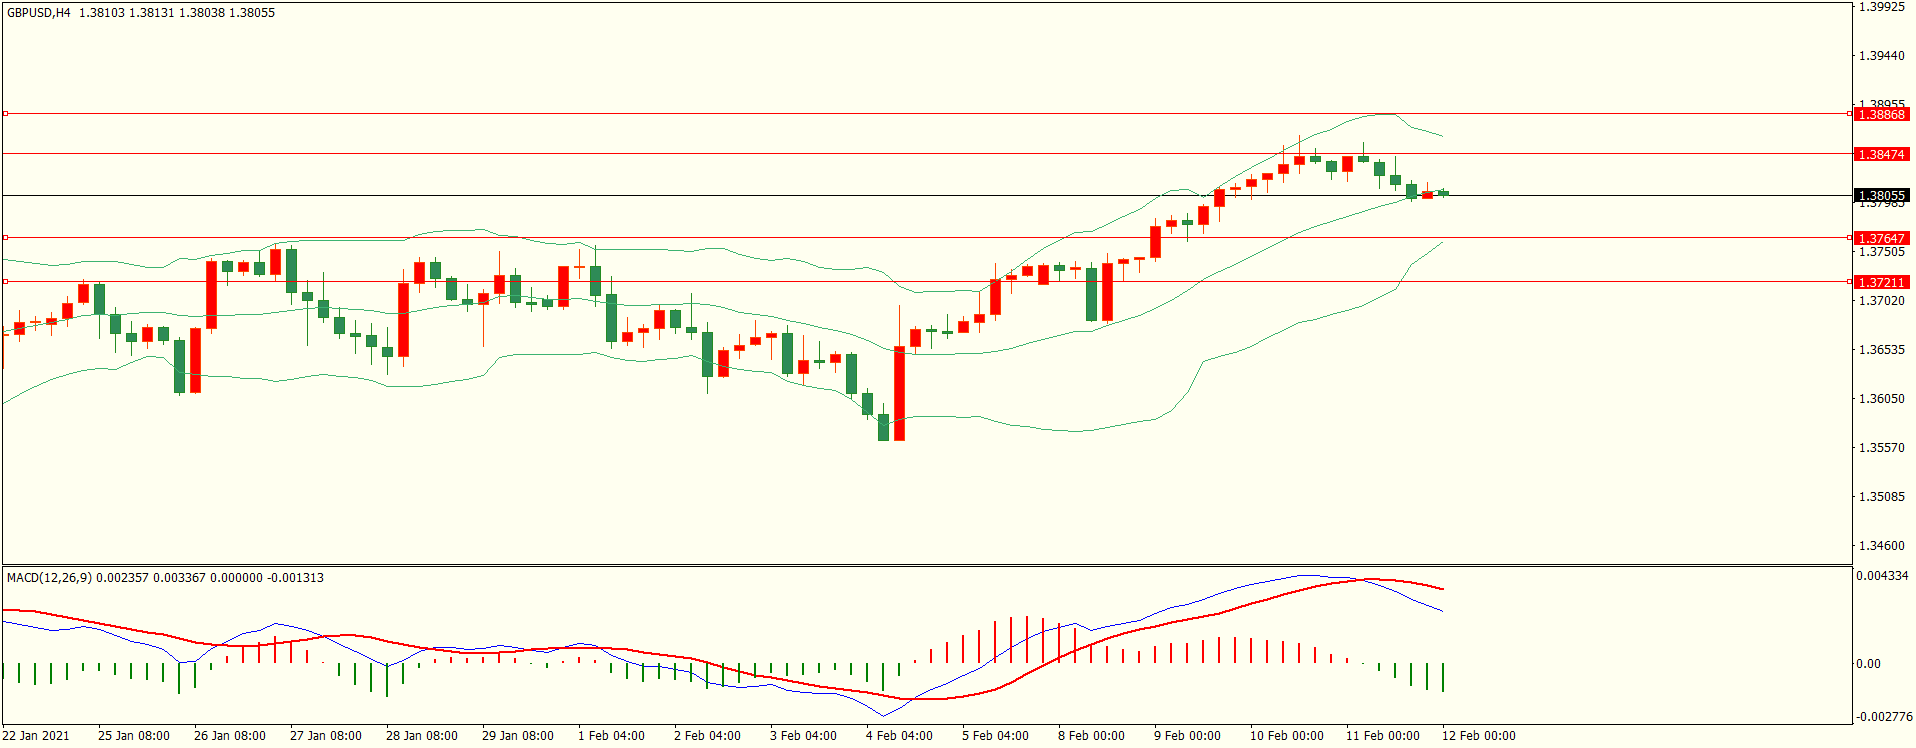This screenshot has height=748, width=1916.
Task: Click the black 1.38055 current price tag
Action: tap(1881, 196)
